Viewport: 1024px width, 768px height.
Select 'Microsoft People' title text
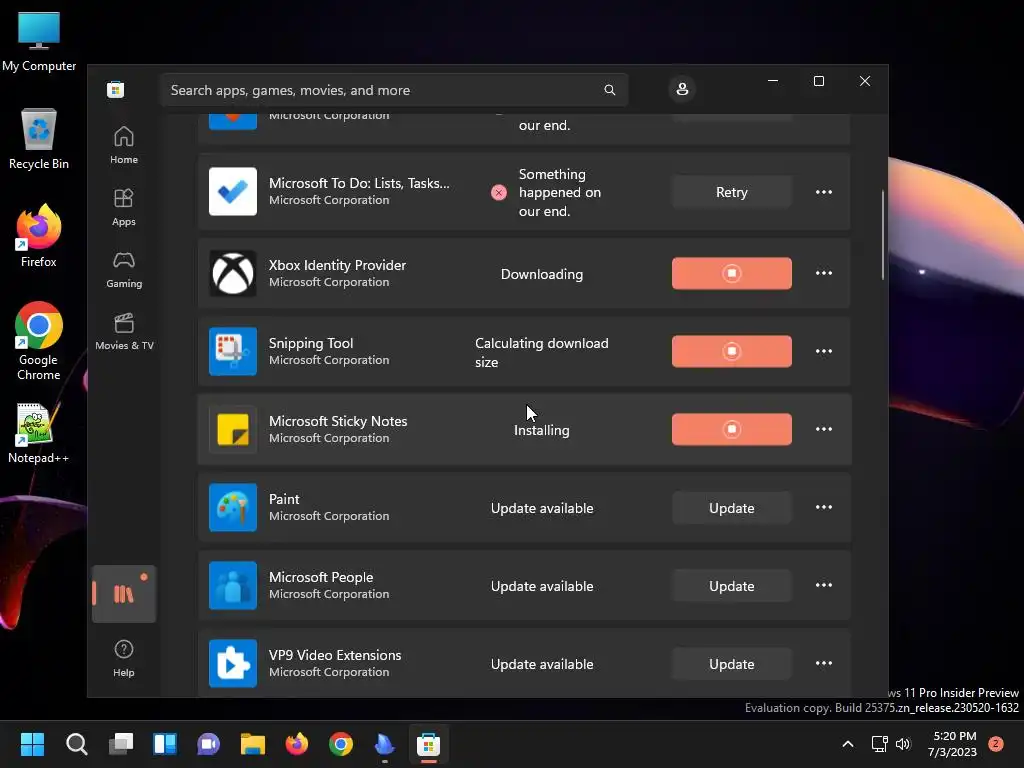click(321, 577)
